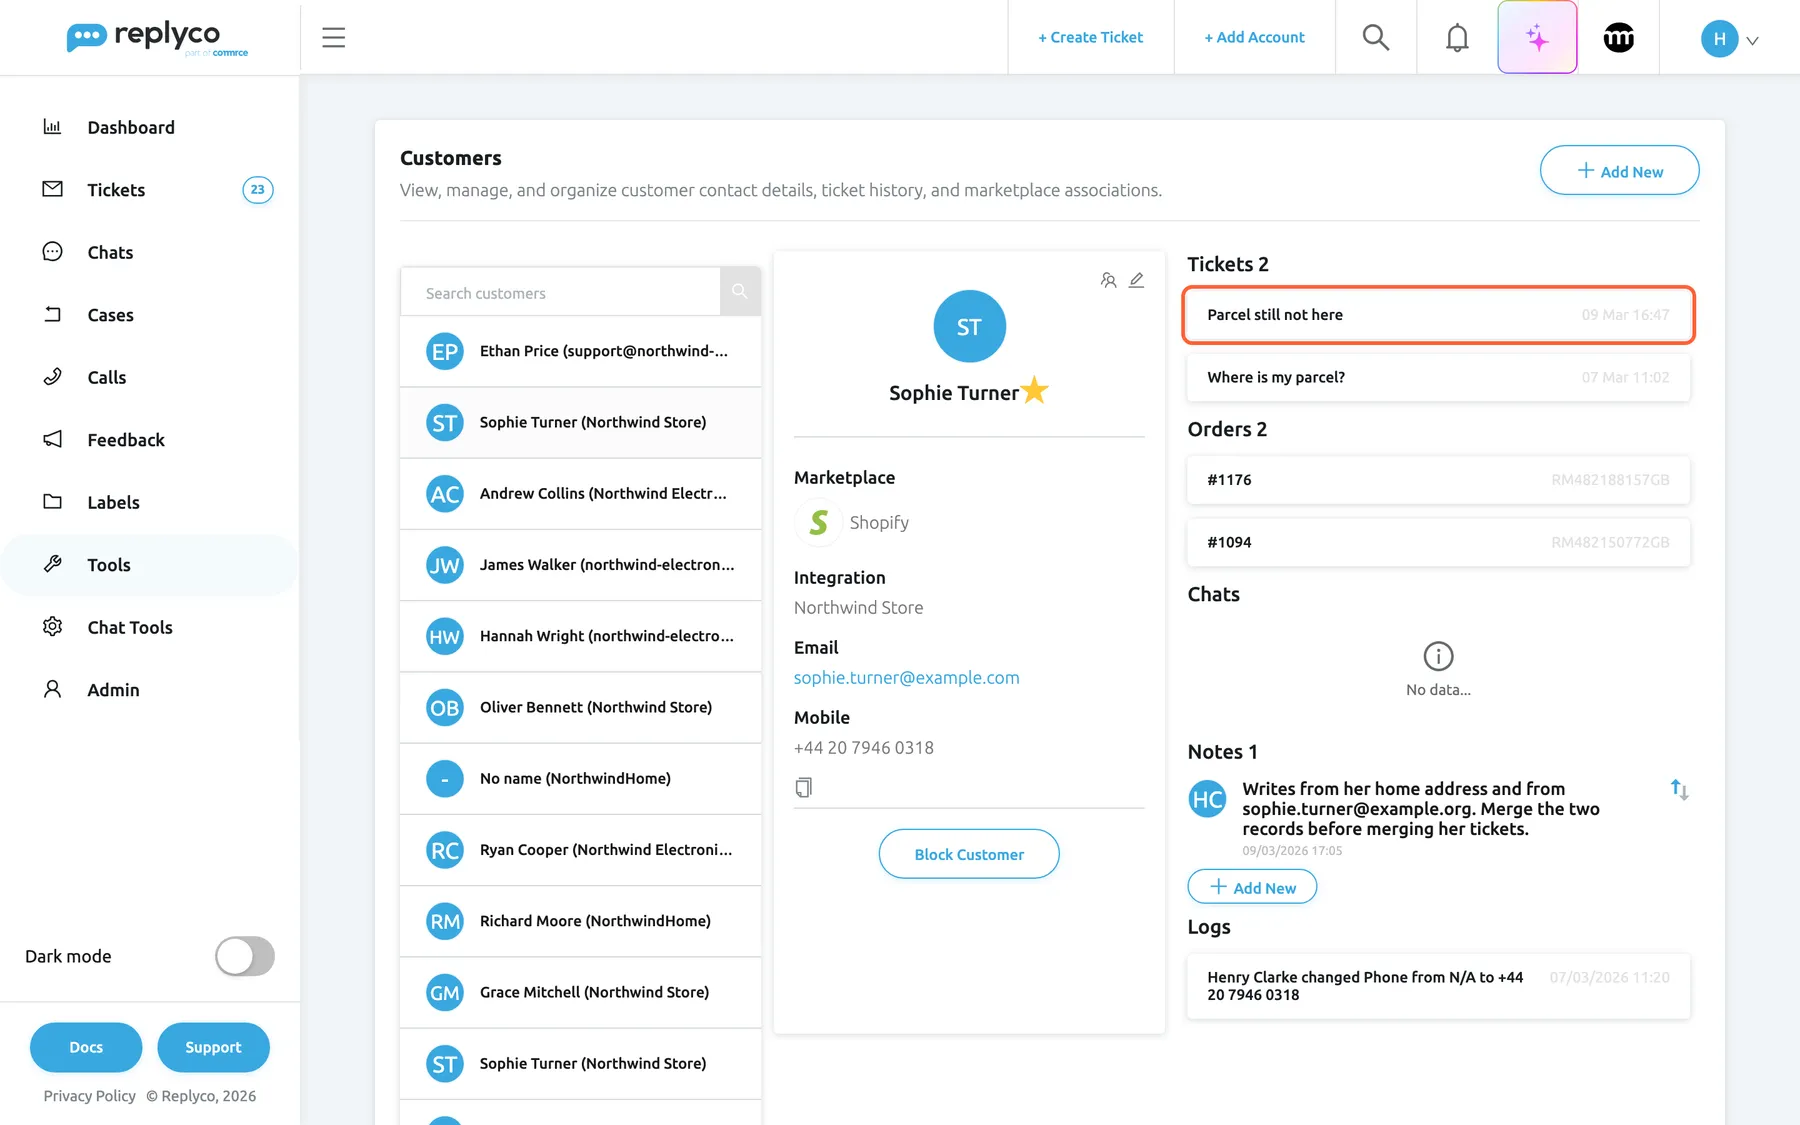Screen dimensions: 1800x1125
Task: Click the black round logo icon in header
Action: click(1618, 38)
